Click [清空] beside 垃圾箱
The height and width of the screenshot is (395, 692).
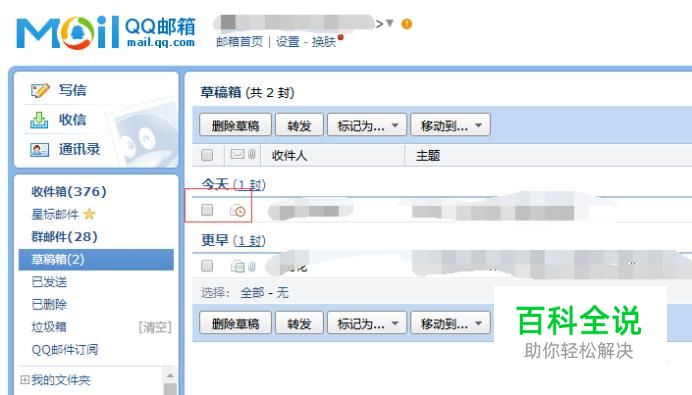pyautogui.click(x=155, y=327)
